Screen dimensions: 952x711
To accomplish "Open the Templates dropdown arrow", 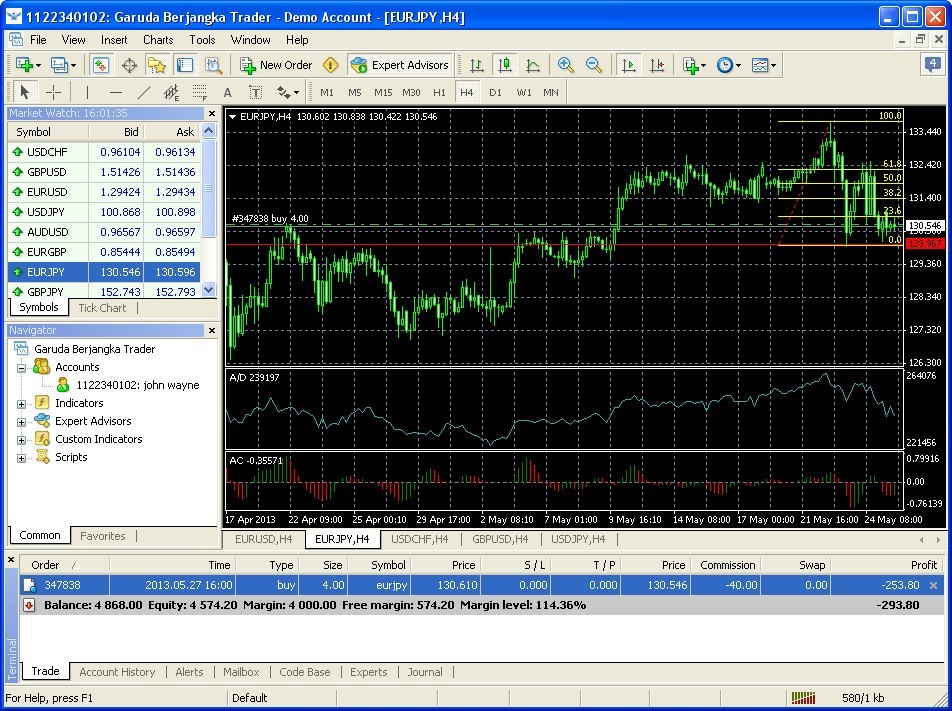I will [773, 65].
